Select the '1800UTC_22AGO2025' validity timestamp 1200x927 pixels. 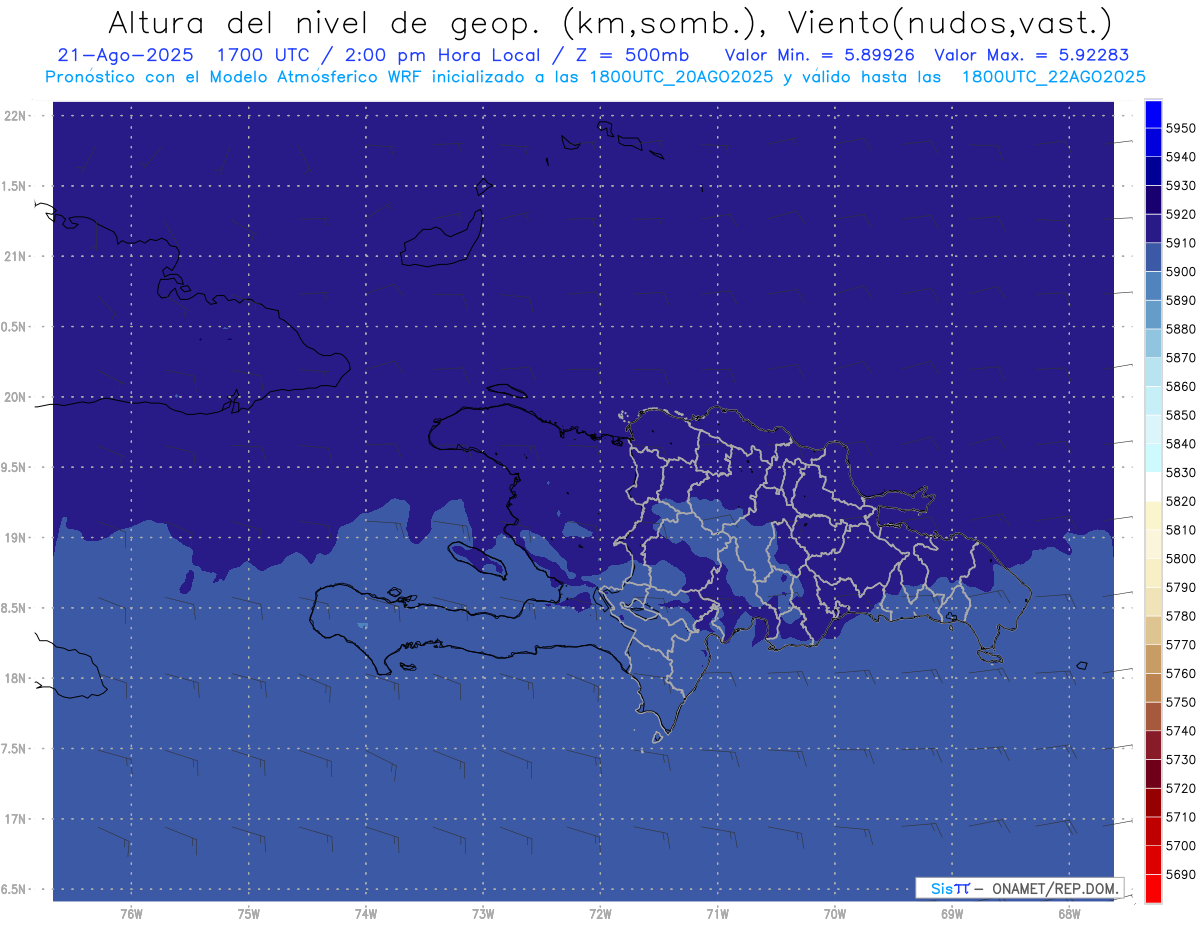[x=1053, y=76]
